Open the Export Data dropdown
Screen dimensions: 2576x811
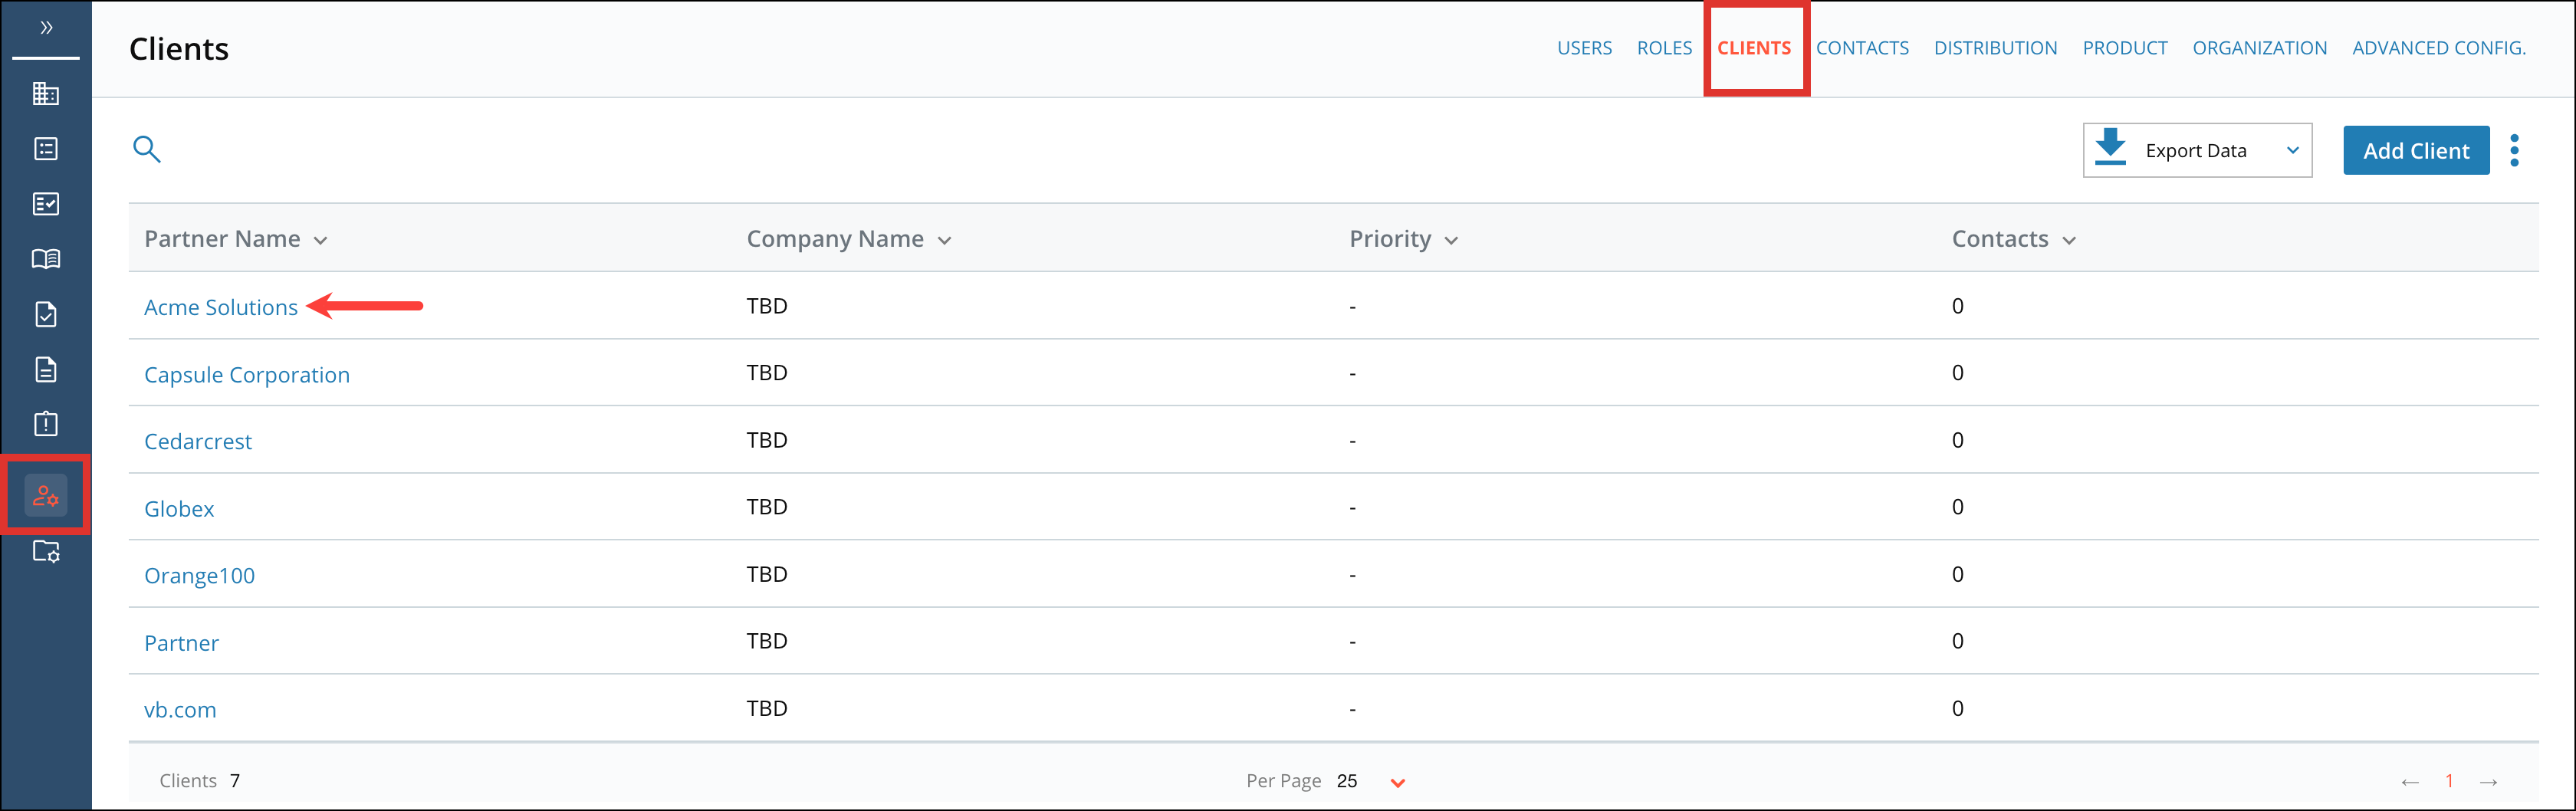point(2197,150)
